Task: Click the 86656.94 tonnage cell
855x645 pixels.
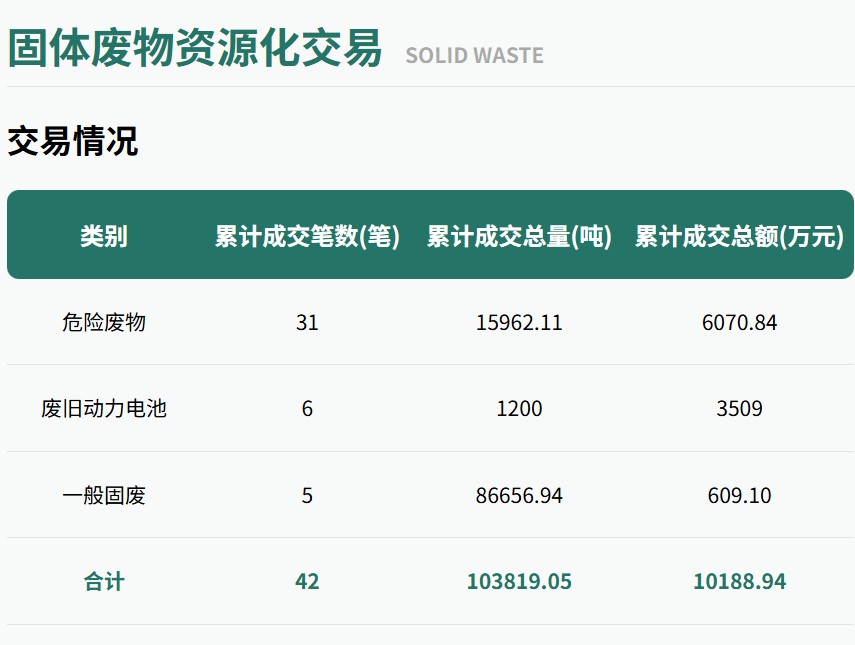Action: click(x=519, y=496)
